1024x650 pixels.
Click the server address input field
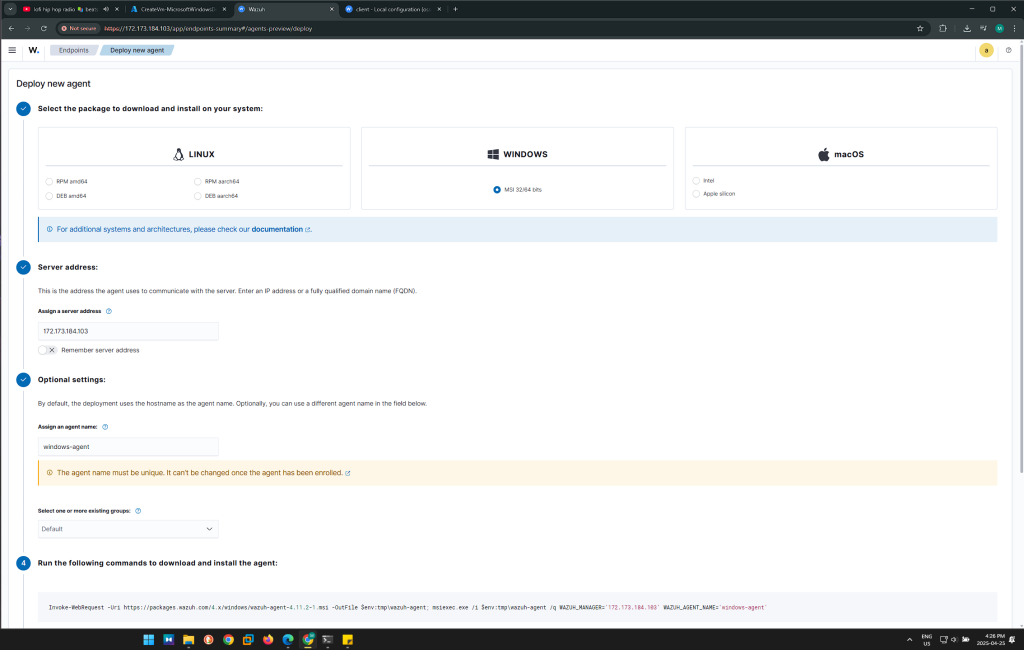click(128, 331)
